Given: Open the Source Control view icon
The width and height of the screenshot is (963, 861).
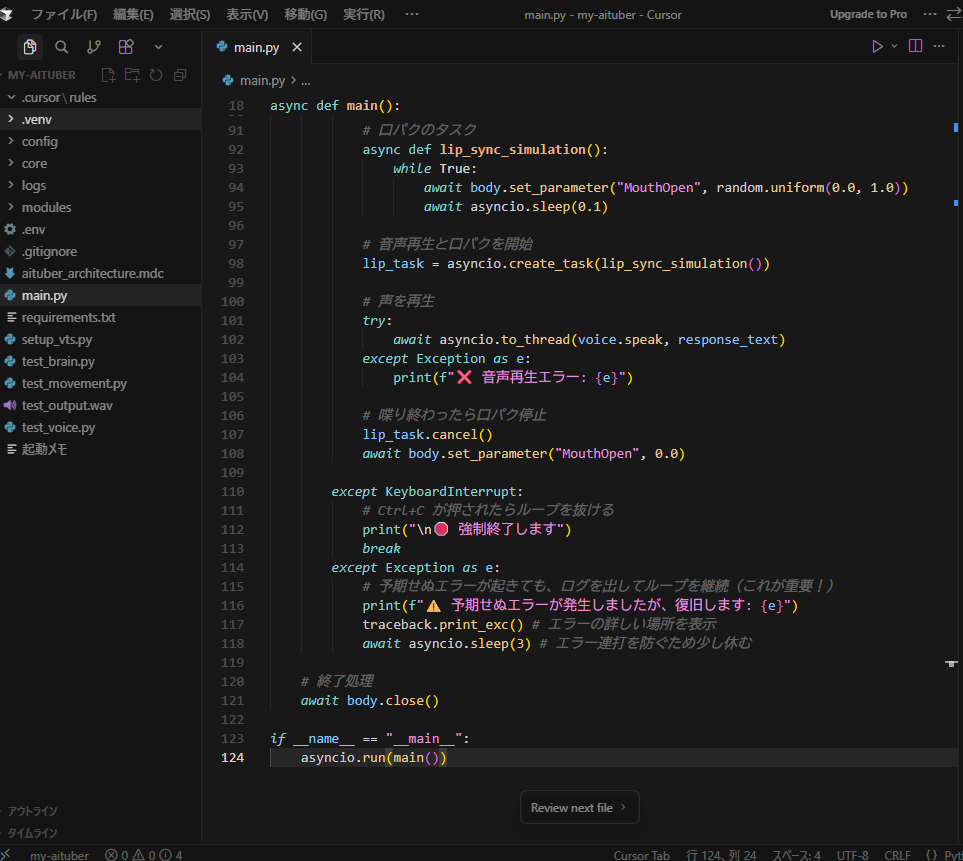Looking at the screenshot, I should [94, 47].
